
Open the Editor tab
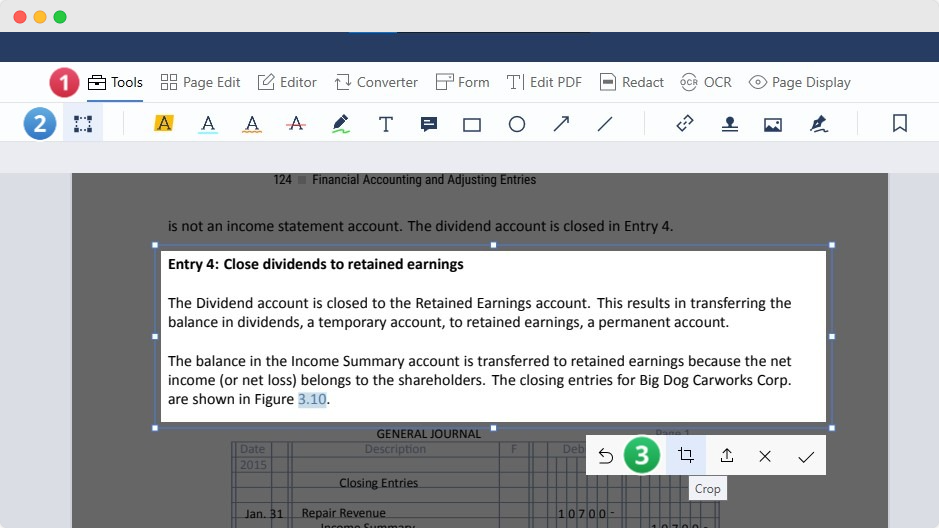click(287, 82)
